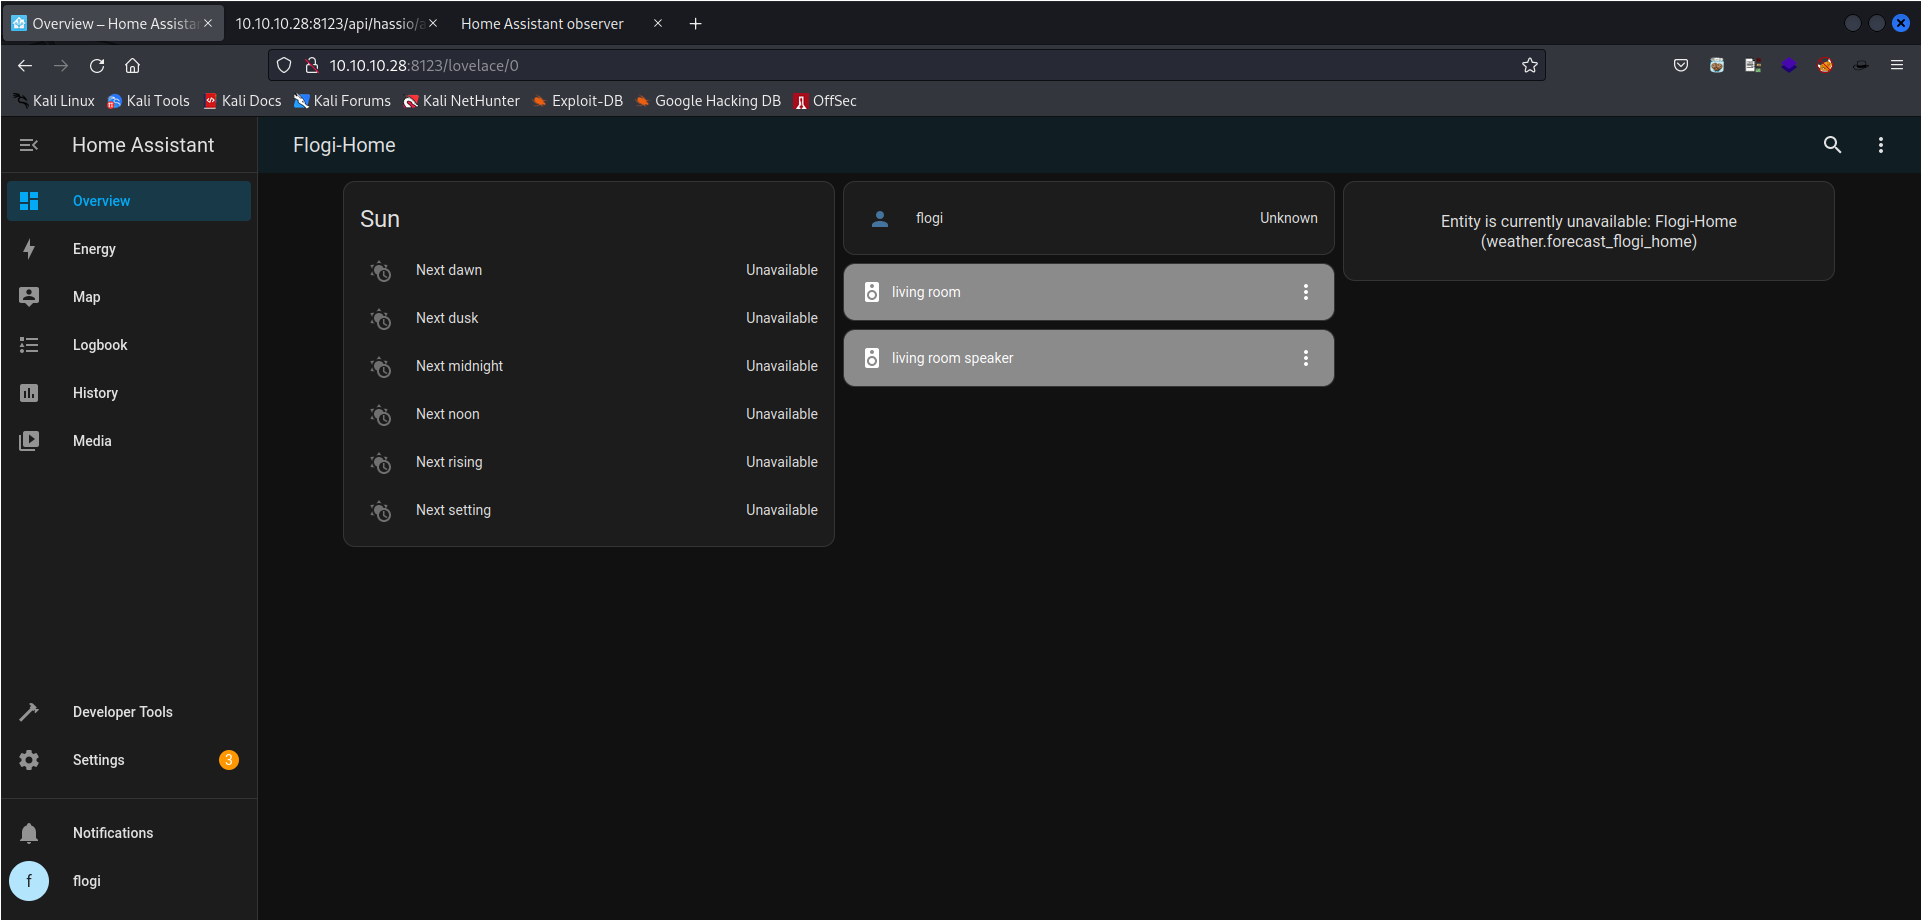Click the flogi person icon in card
Screen dimensions: 1922x921
(x=880, y=219)
